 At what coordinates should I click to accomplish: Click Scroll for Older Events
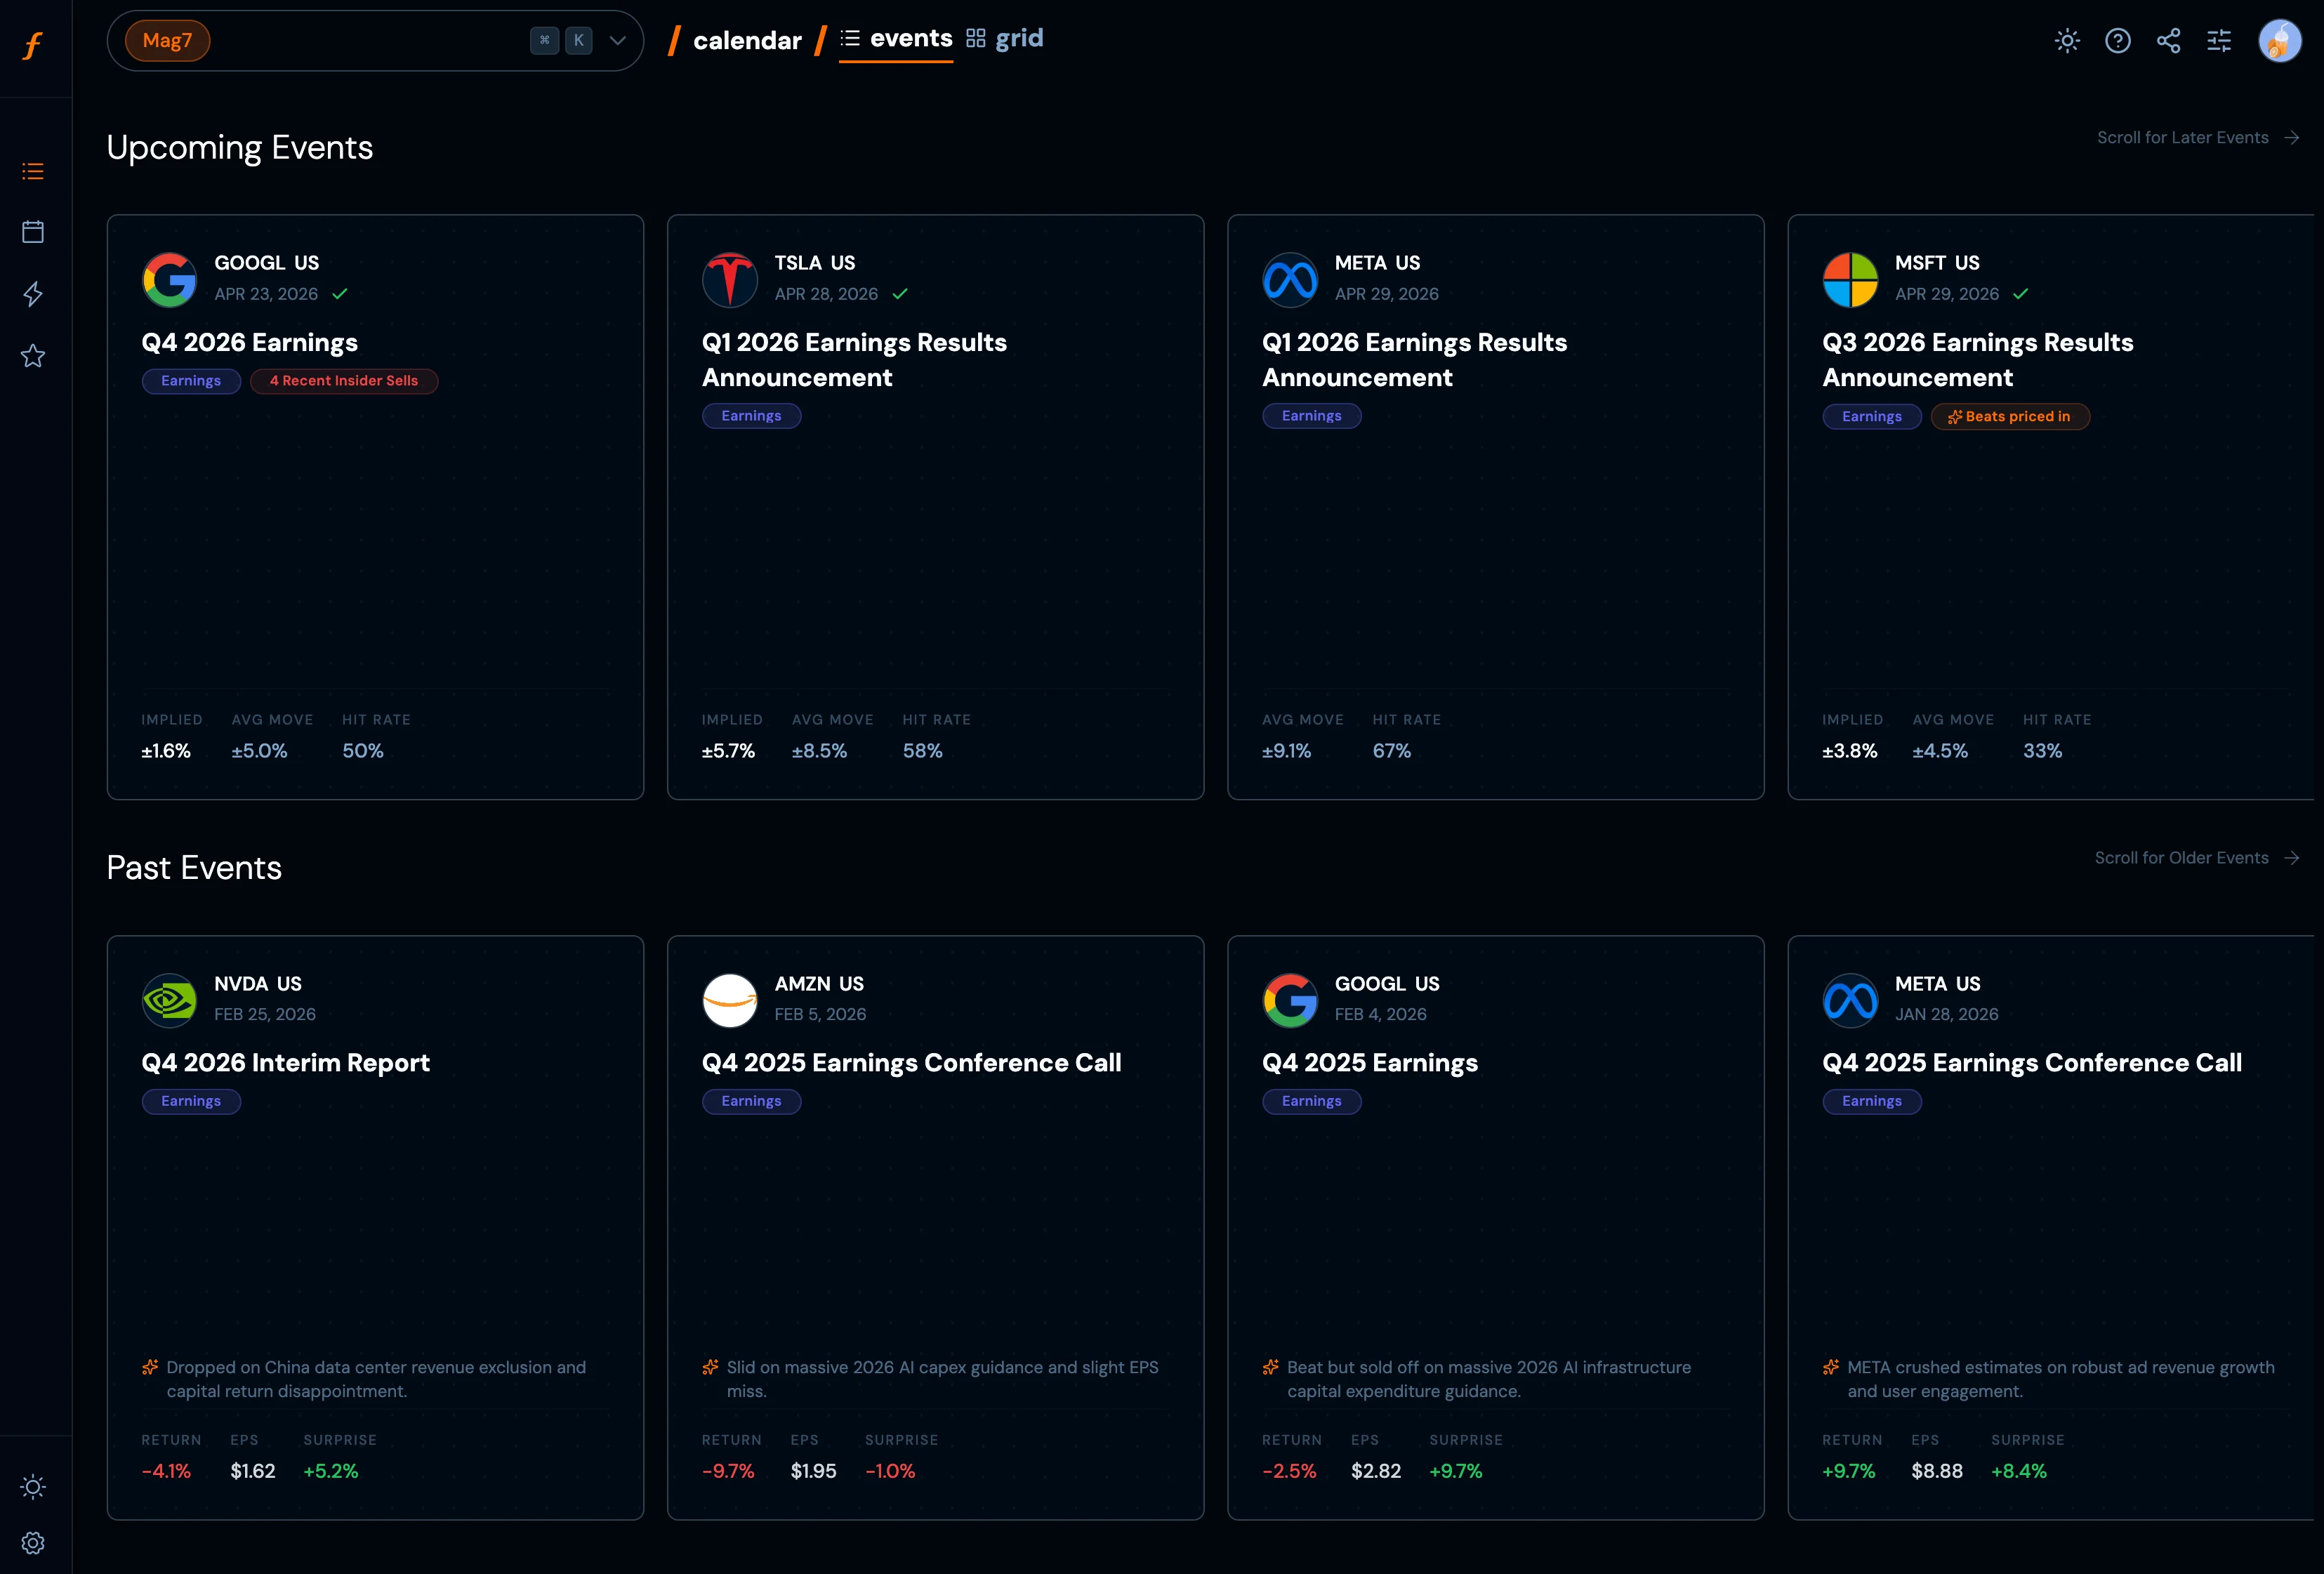pyautogui.click(x=2197, y=858)
